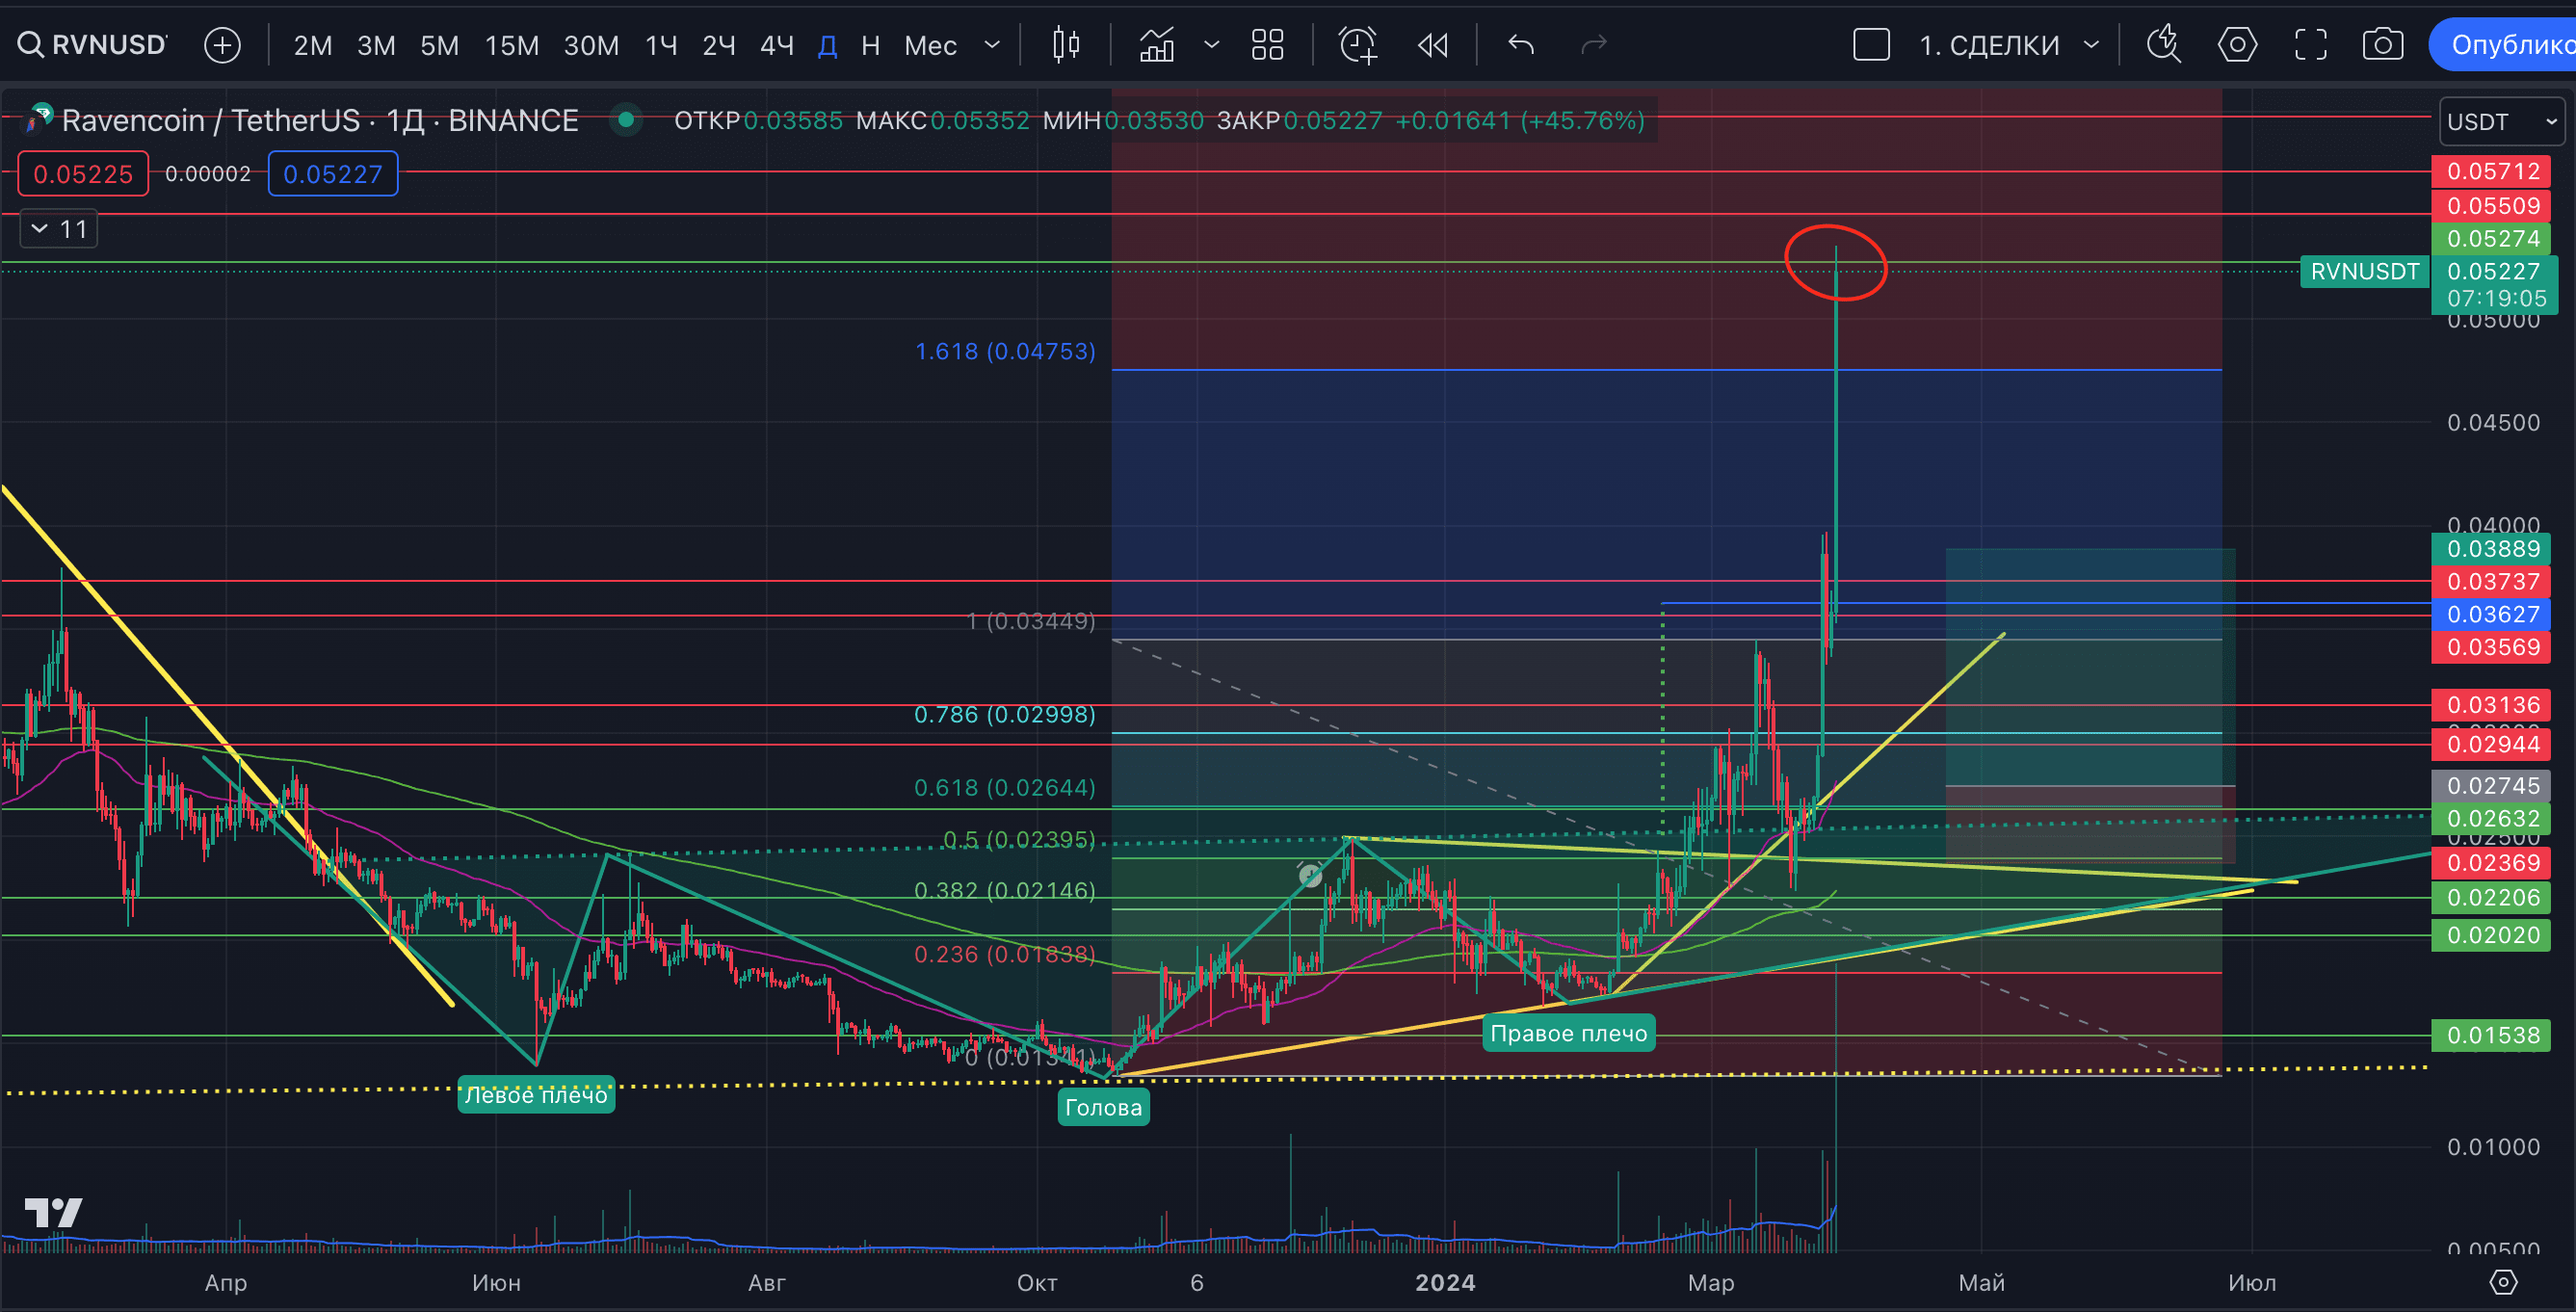The image size is (2576, 1312).
Task: Click the blue 0.05227 price label
Action: coord(332,173)
